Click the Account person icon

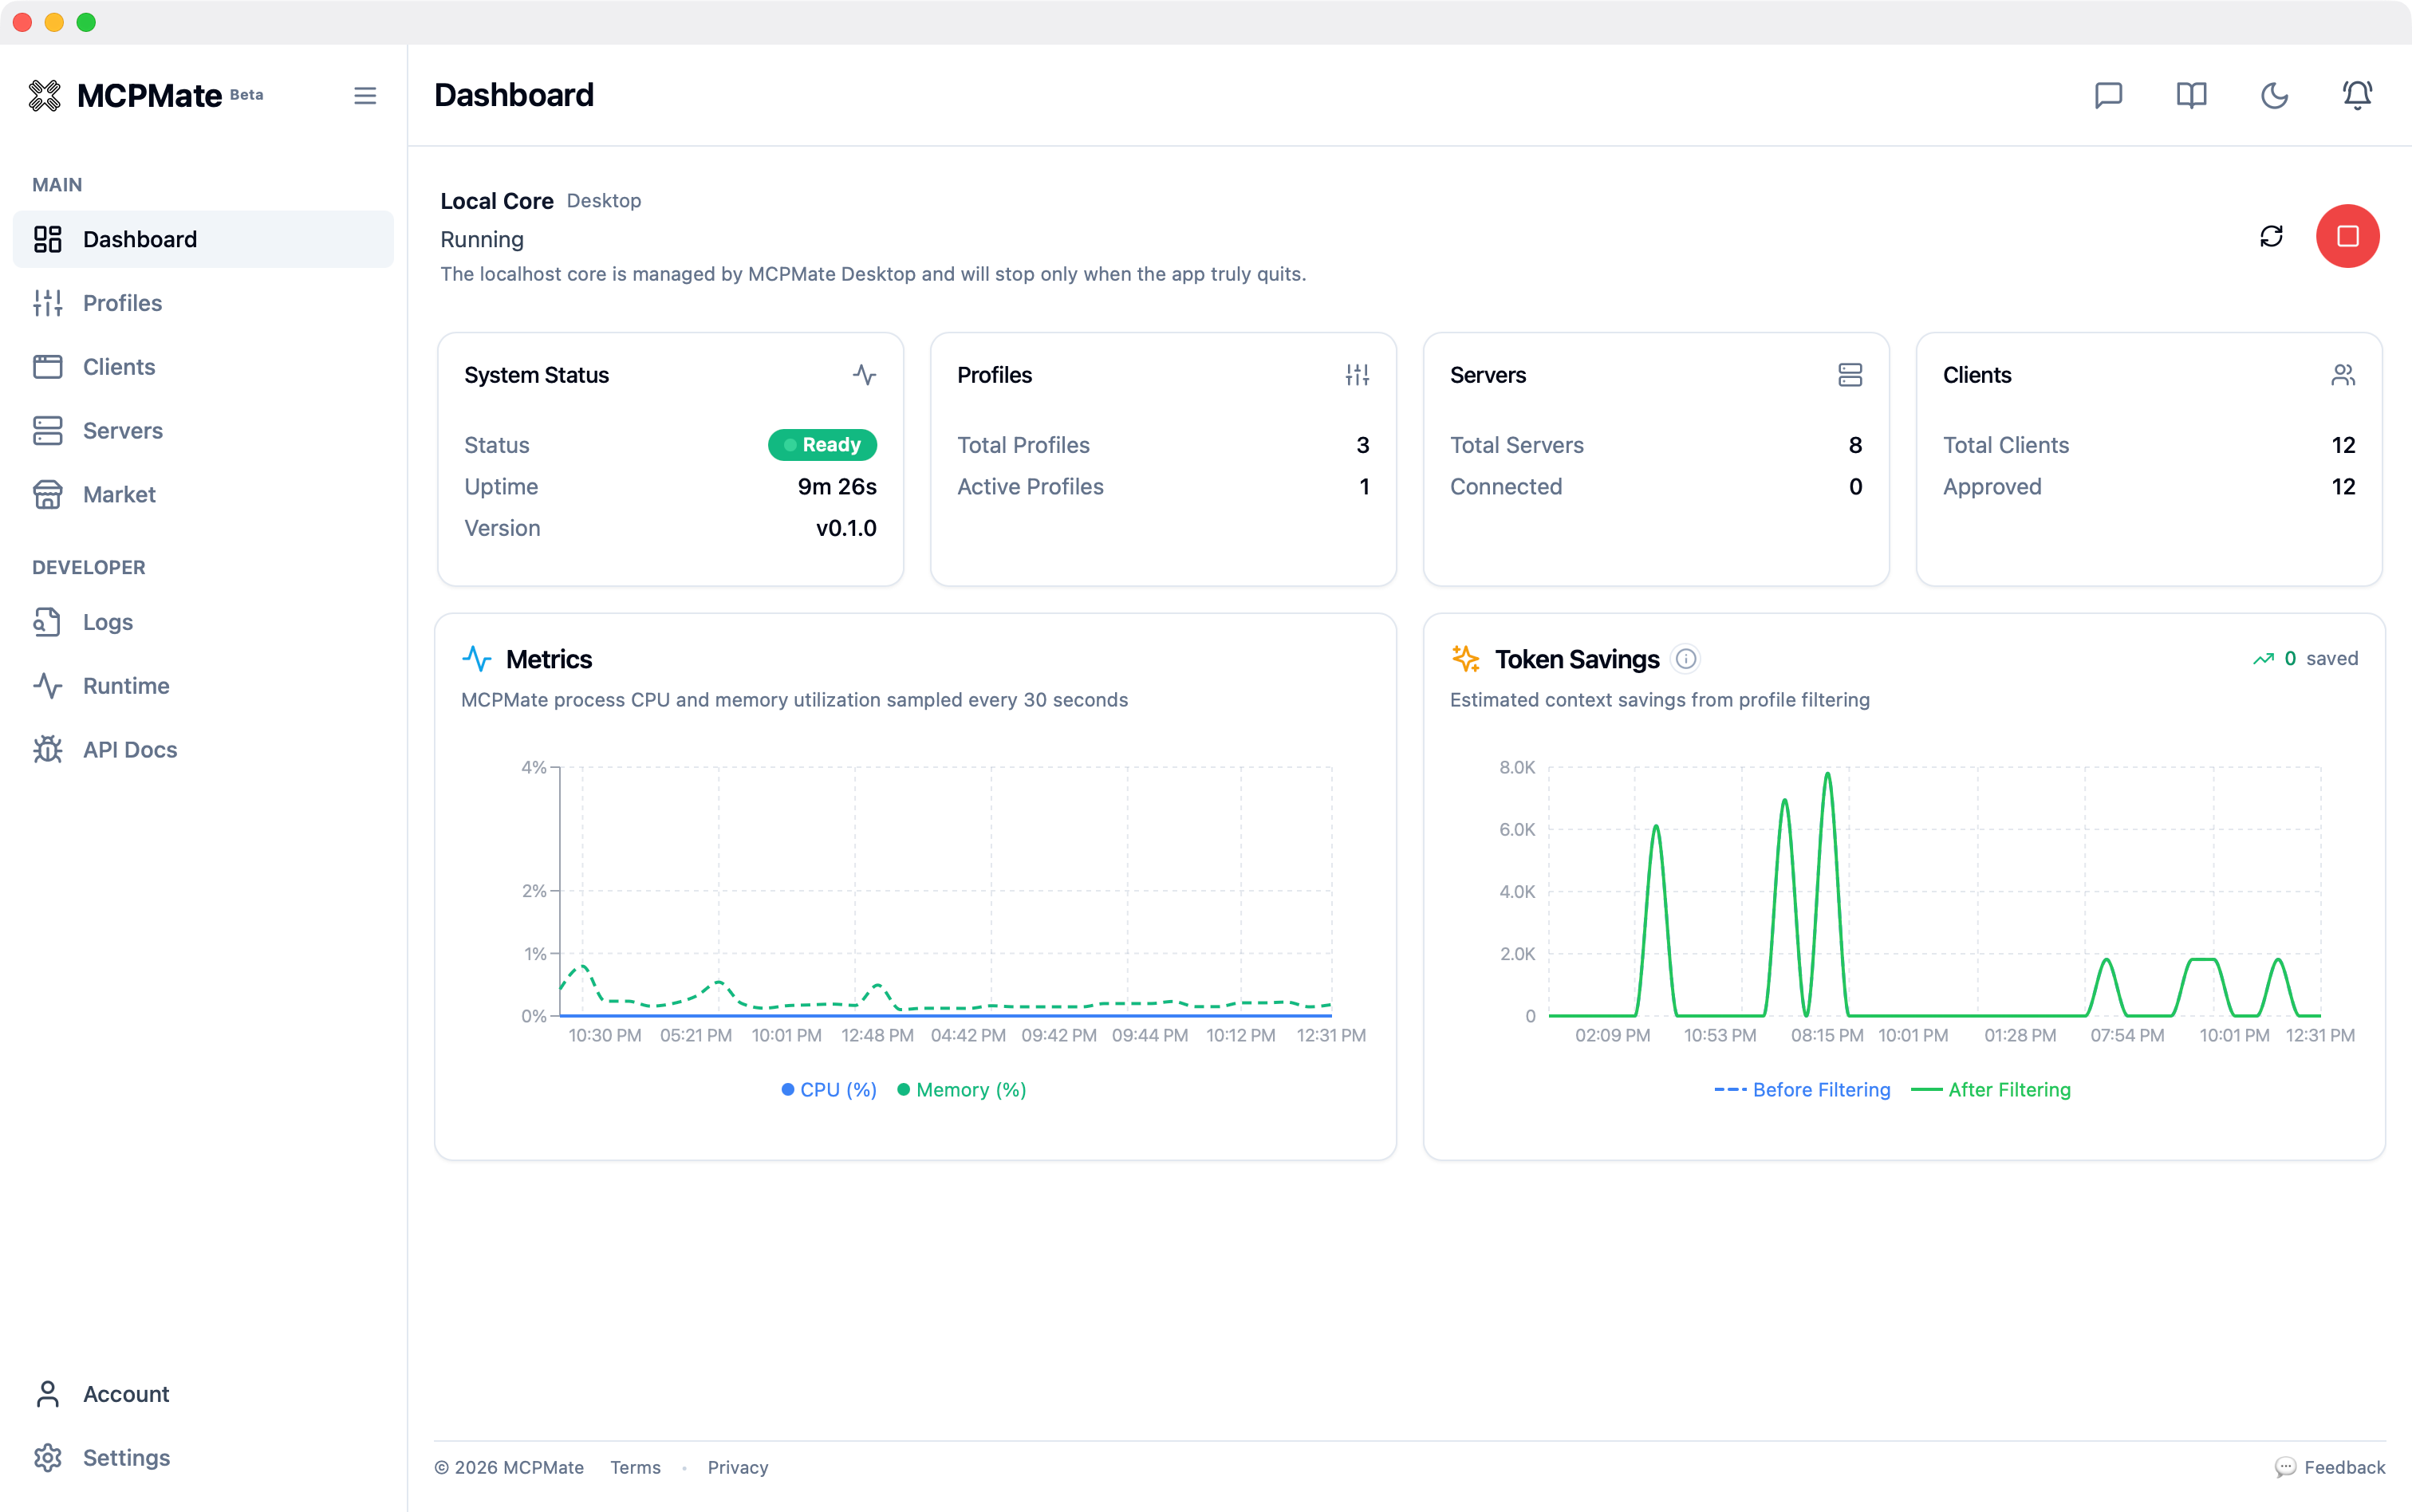[48, 1394]
